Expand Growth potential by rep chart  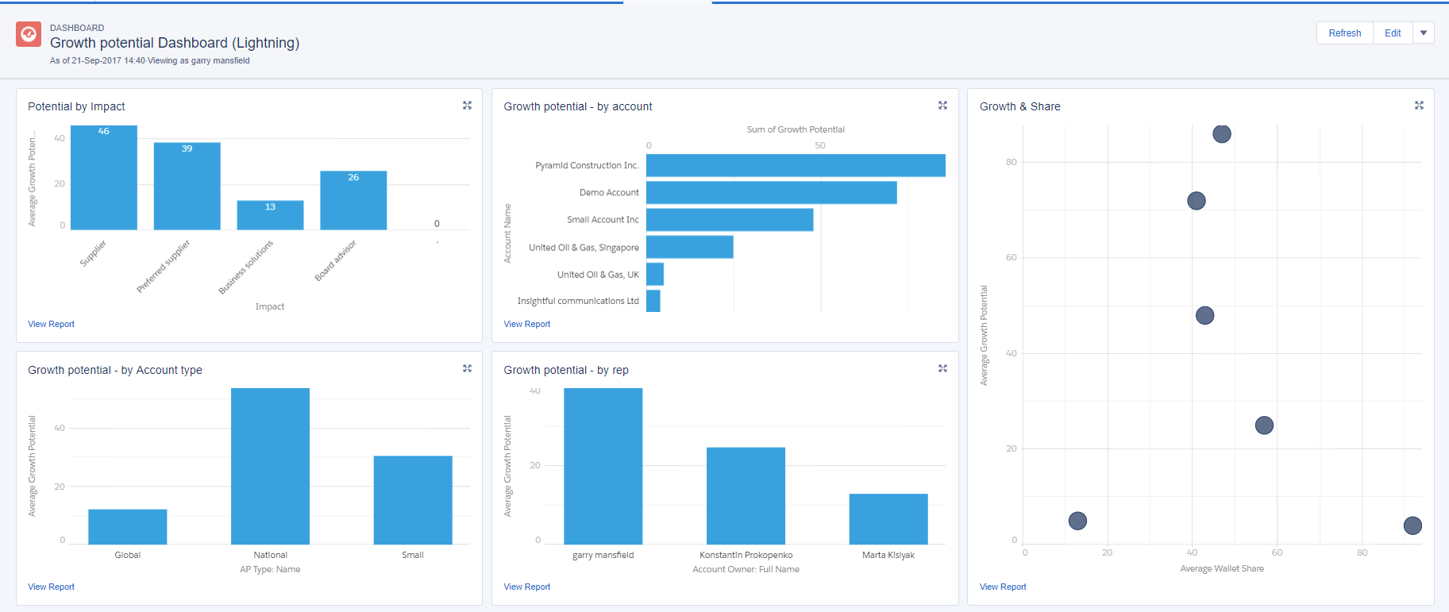pos(942,369)
